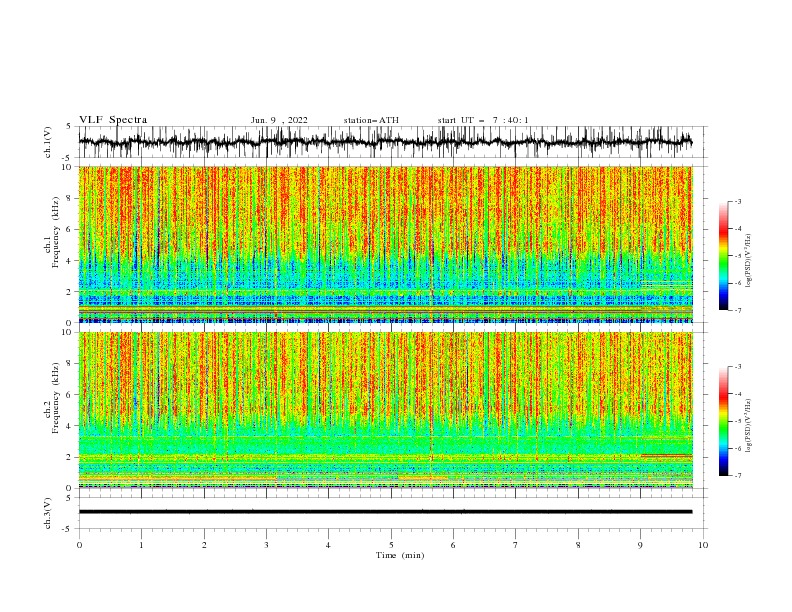Click time axis tick label "4"
792x612 pixels.
click(x=328, y=545)
